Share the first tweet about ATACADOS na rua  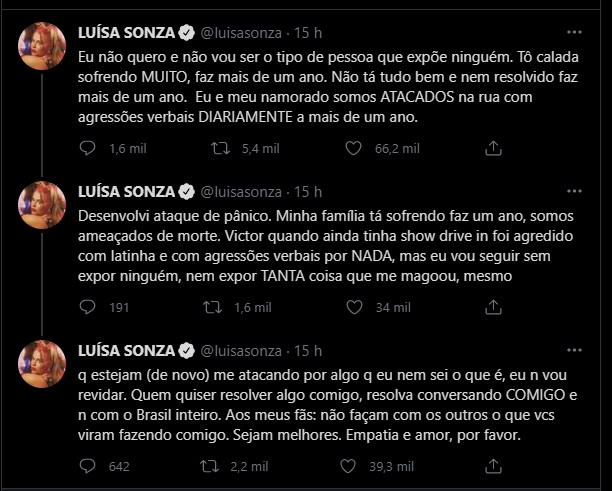pos(493,148)
